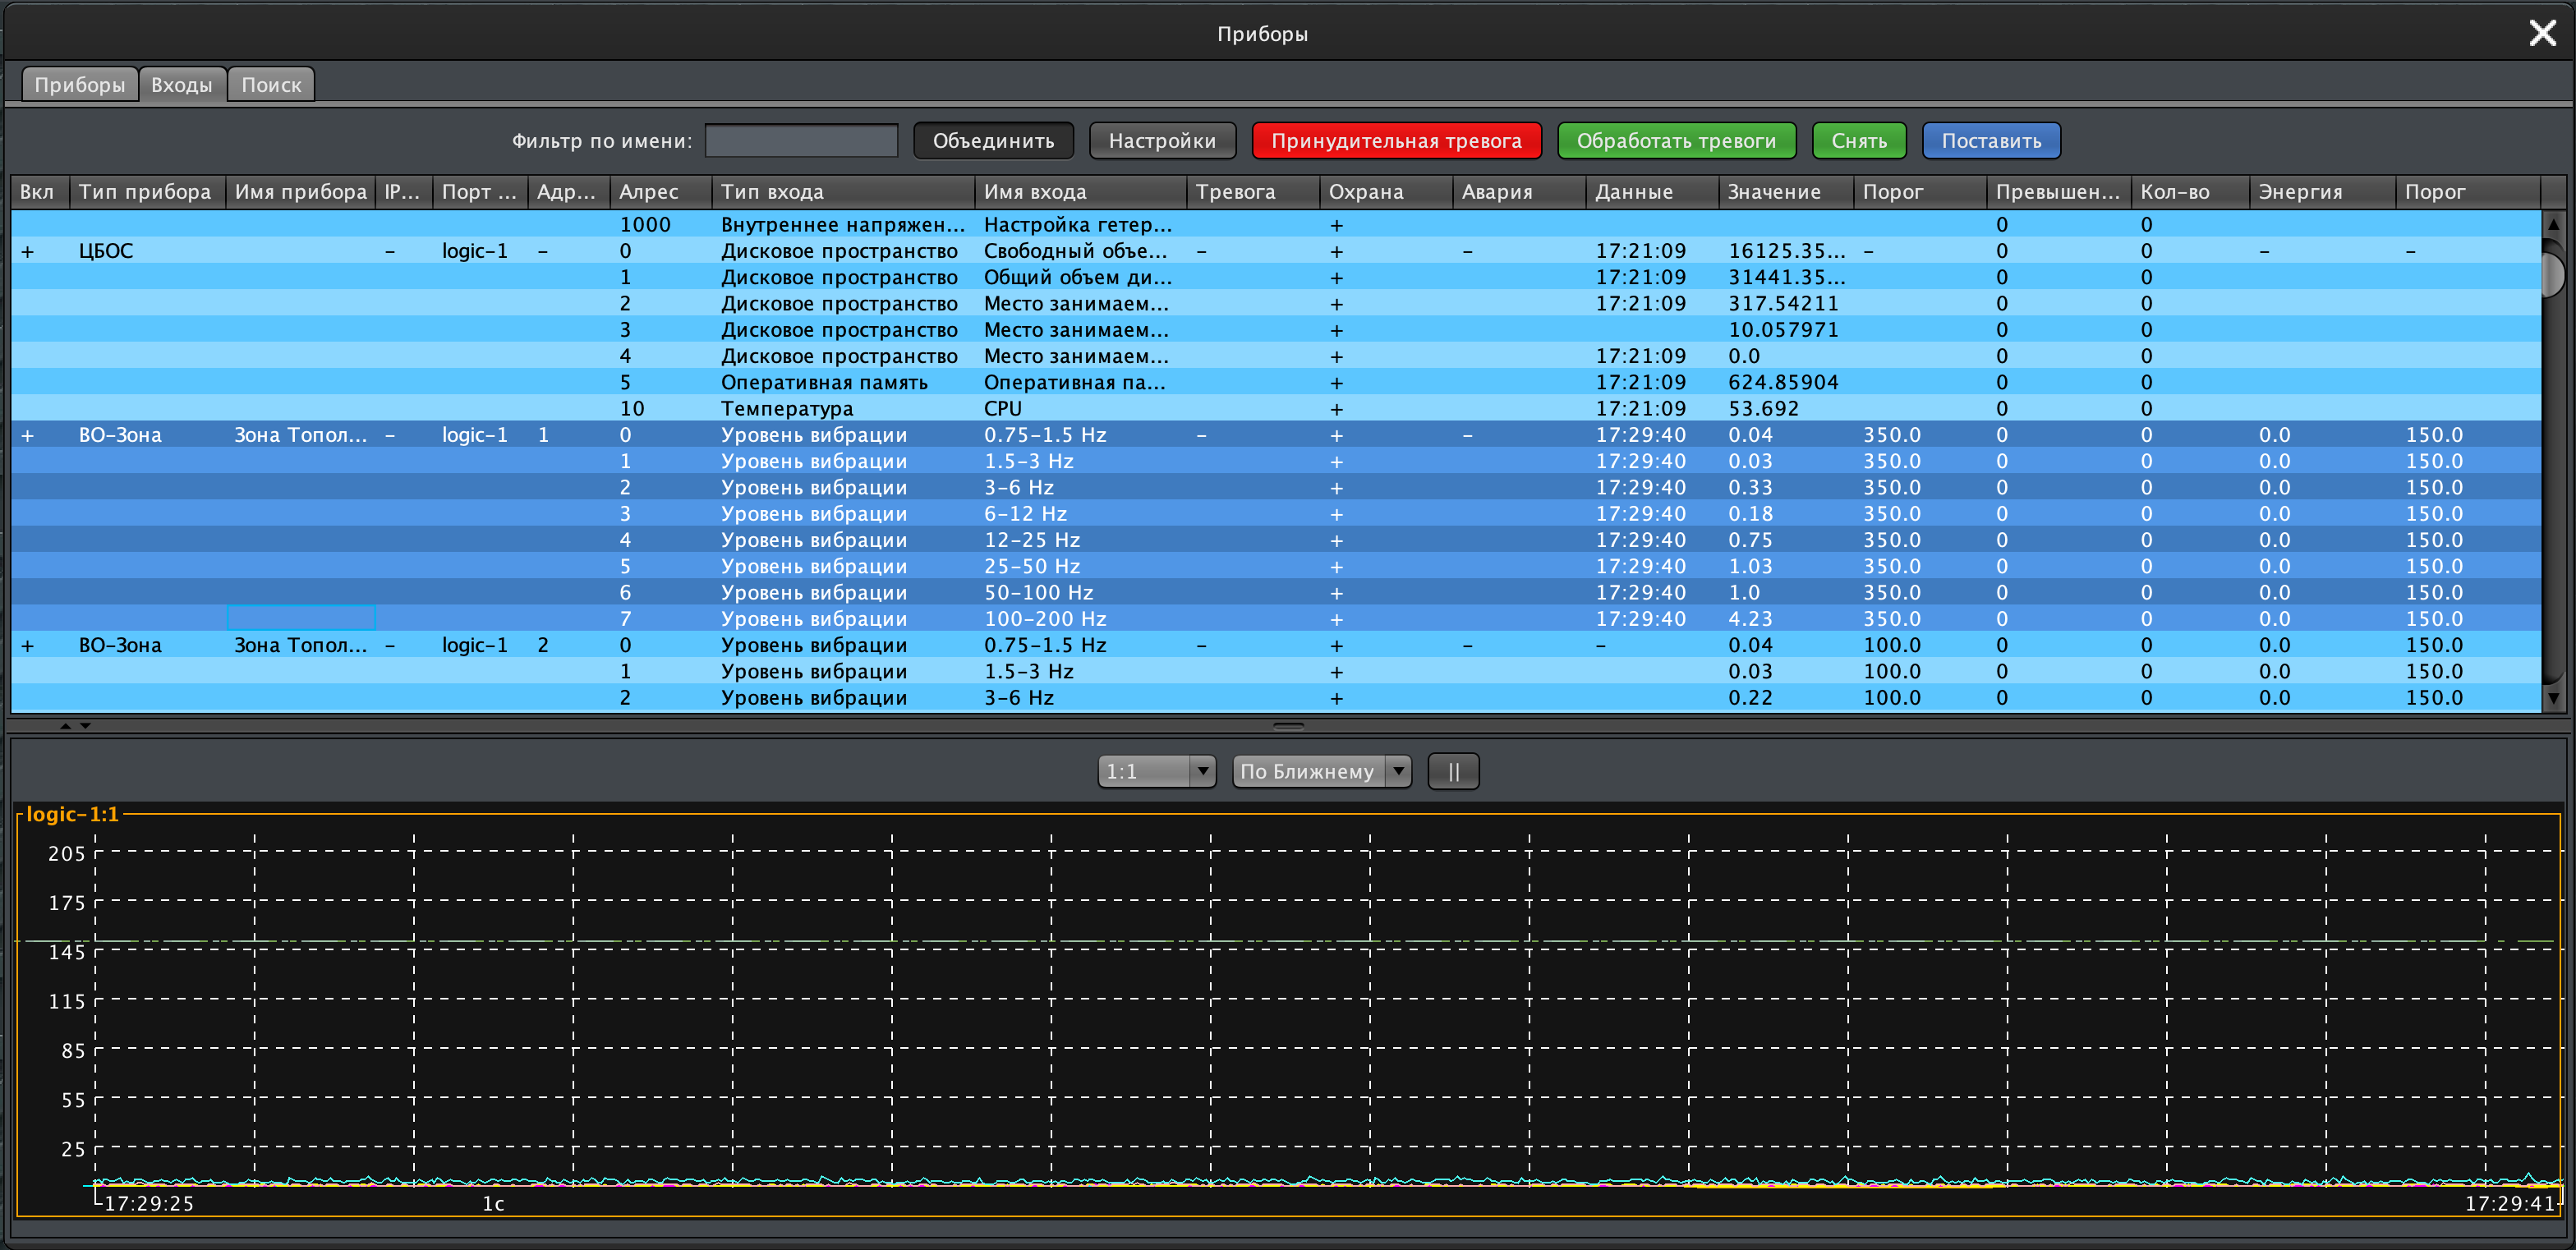This screenshot has height=1250, width=2576.
Task: Open the По Ближнему dropdown
Action: pos(1321,771)
